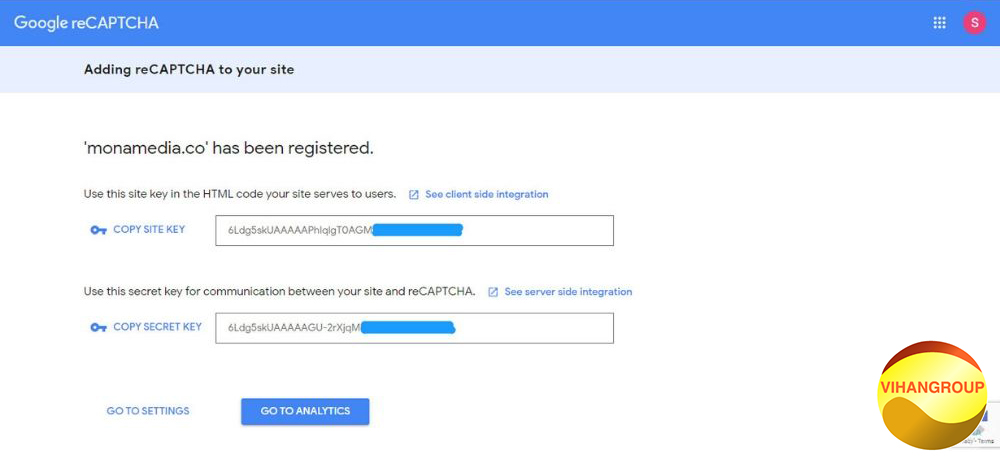Screen dimensions: 1000x457
Task: Click the key icon beside Copy Site Key
Action: click(x=98, y=230)
